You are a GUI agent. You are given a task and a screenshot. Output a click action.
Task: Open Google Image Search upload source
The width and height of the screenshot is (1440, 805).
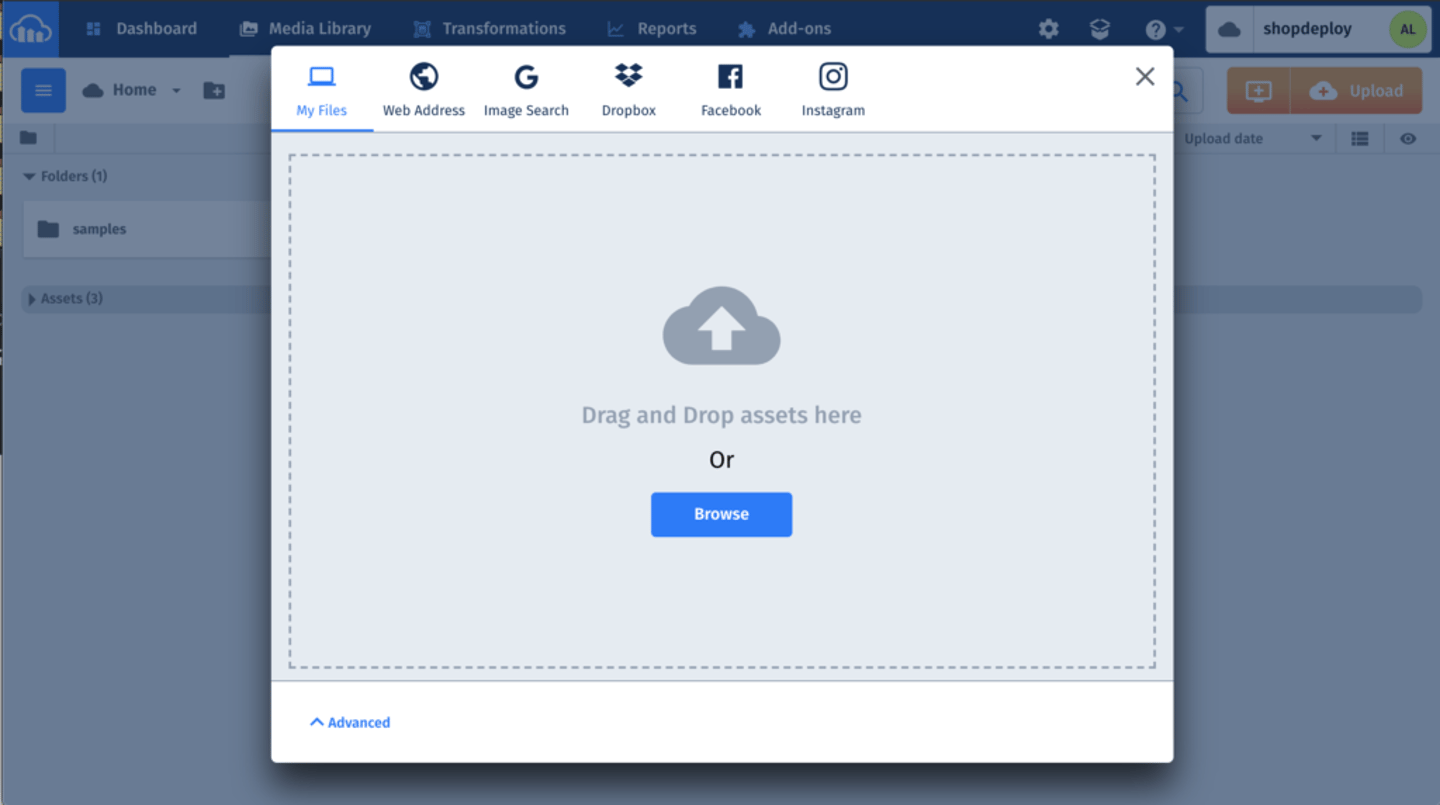pos(526,88)
